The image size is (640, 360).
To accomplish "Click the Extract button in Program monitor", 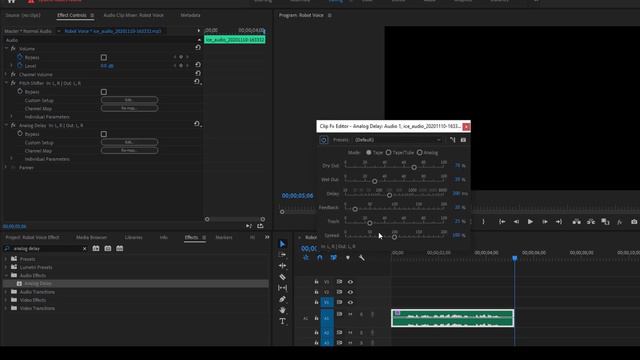I will coord(591,222).
